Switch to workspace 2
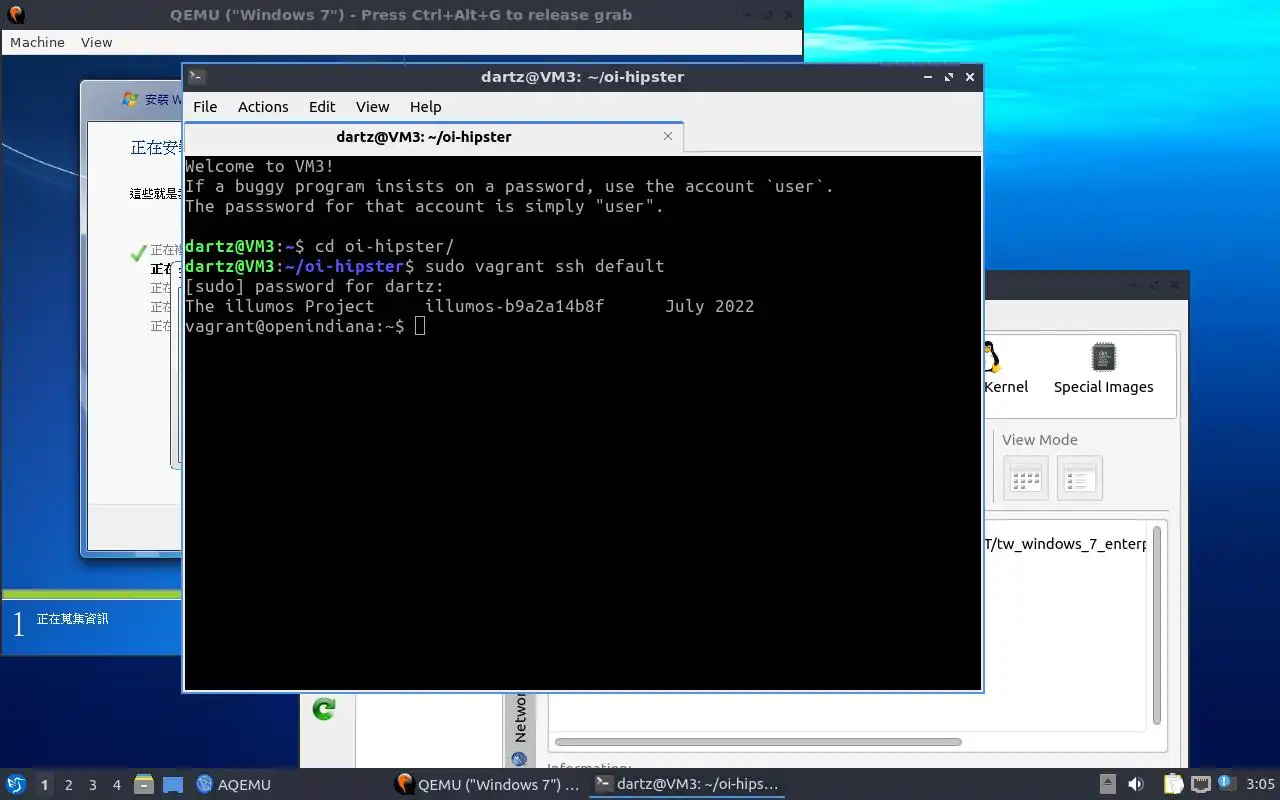This screenshot has height=800, width=1280. point(69,784)
